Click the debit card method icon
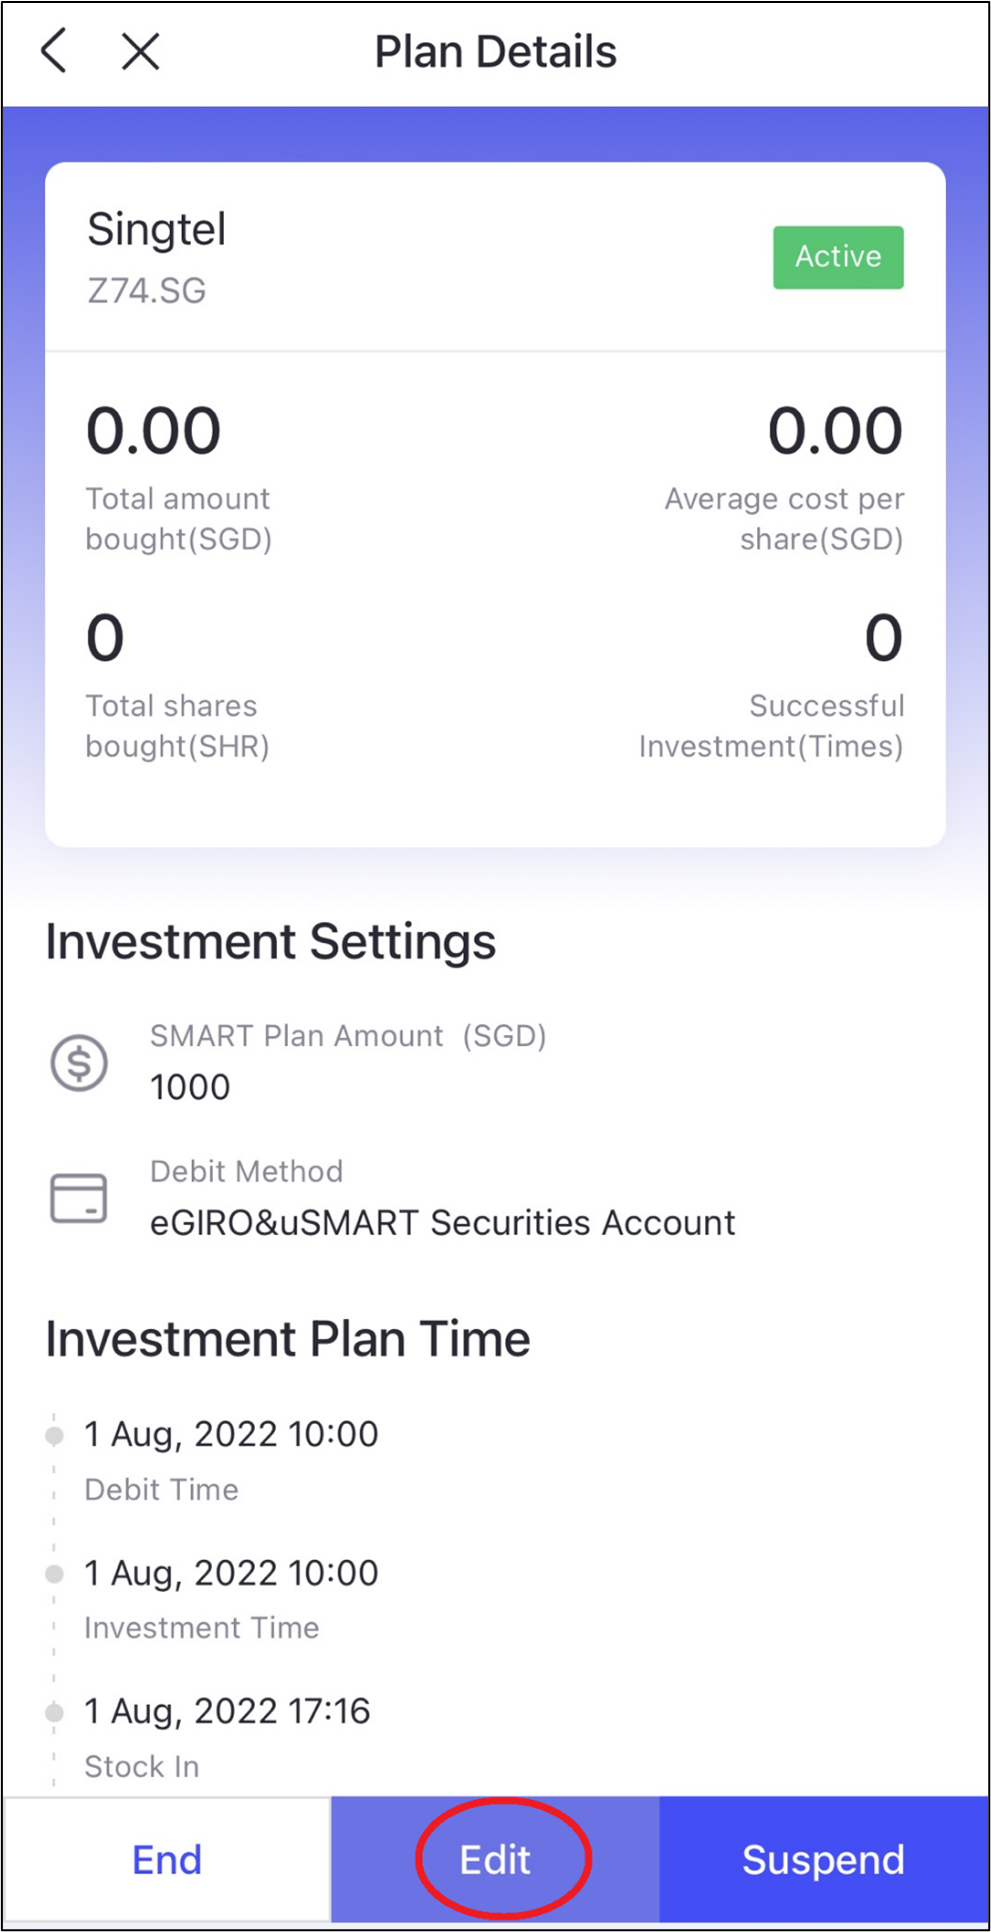The width and height of the screenshot is (991, 1932). (79, 1198)
